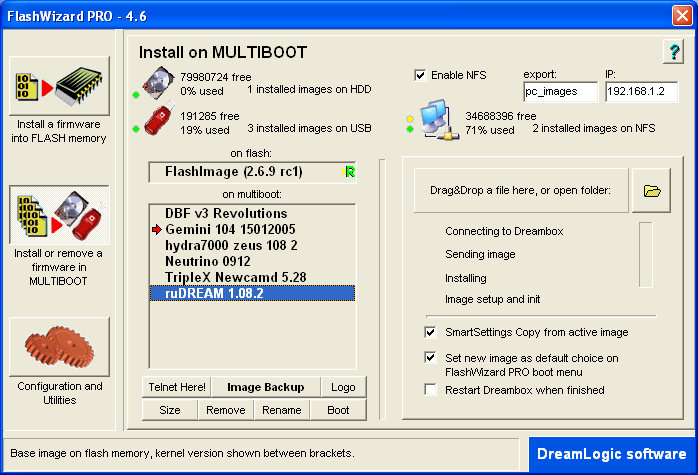Click the Image Backup button
698x475 pixels.
pyautogui.click(x=266, y=387)
